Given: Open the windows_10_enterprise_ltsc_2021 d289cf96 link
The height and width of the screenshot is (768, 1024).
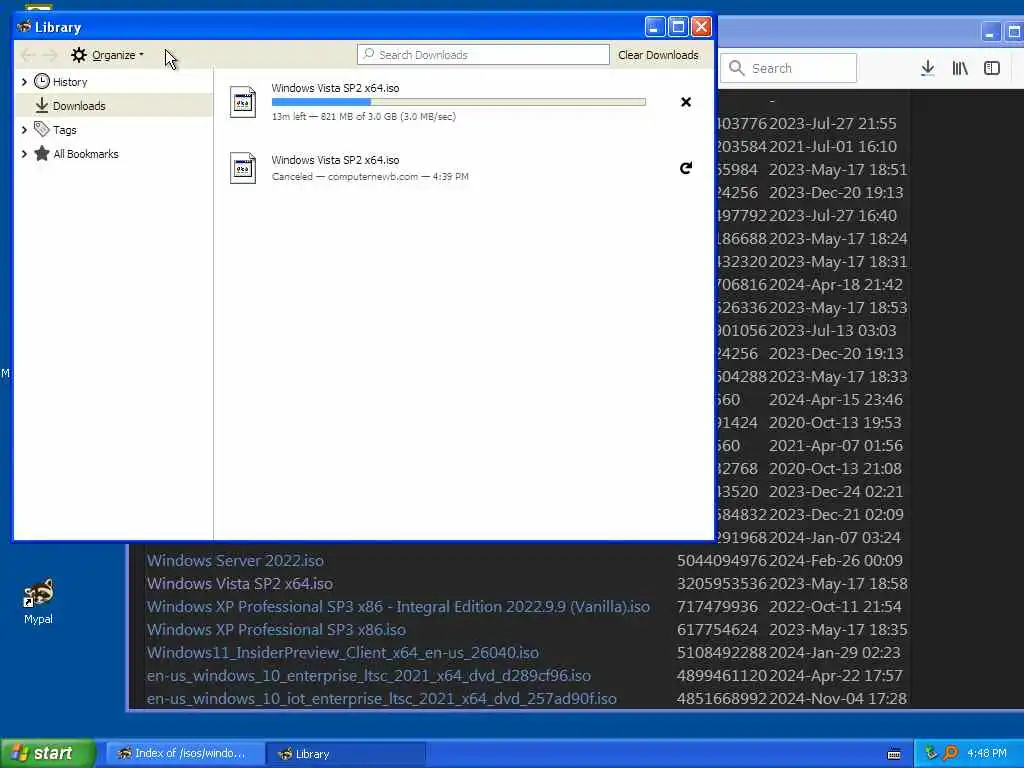Looking at the screenshot, I should click(369, 676).
